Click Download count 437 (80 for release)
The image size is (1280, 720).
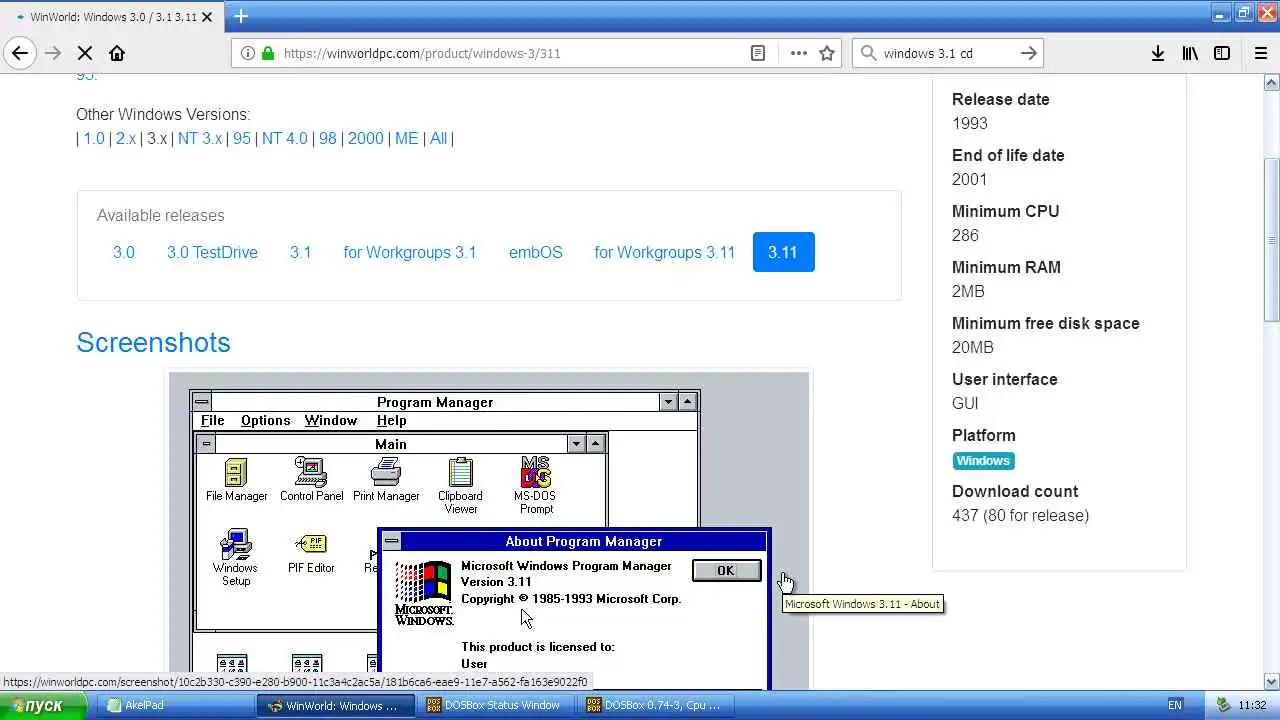point(1020,515)
